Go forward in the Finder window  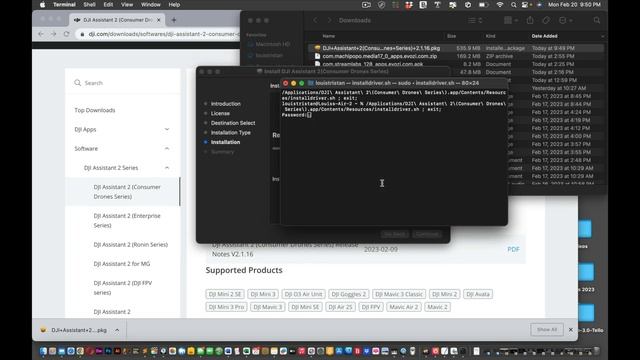tap(329, 20)
